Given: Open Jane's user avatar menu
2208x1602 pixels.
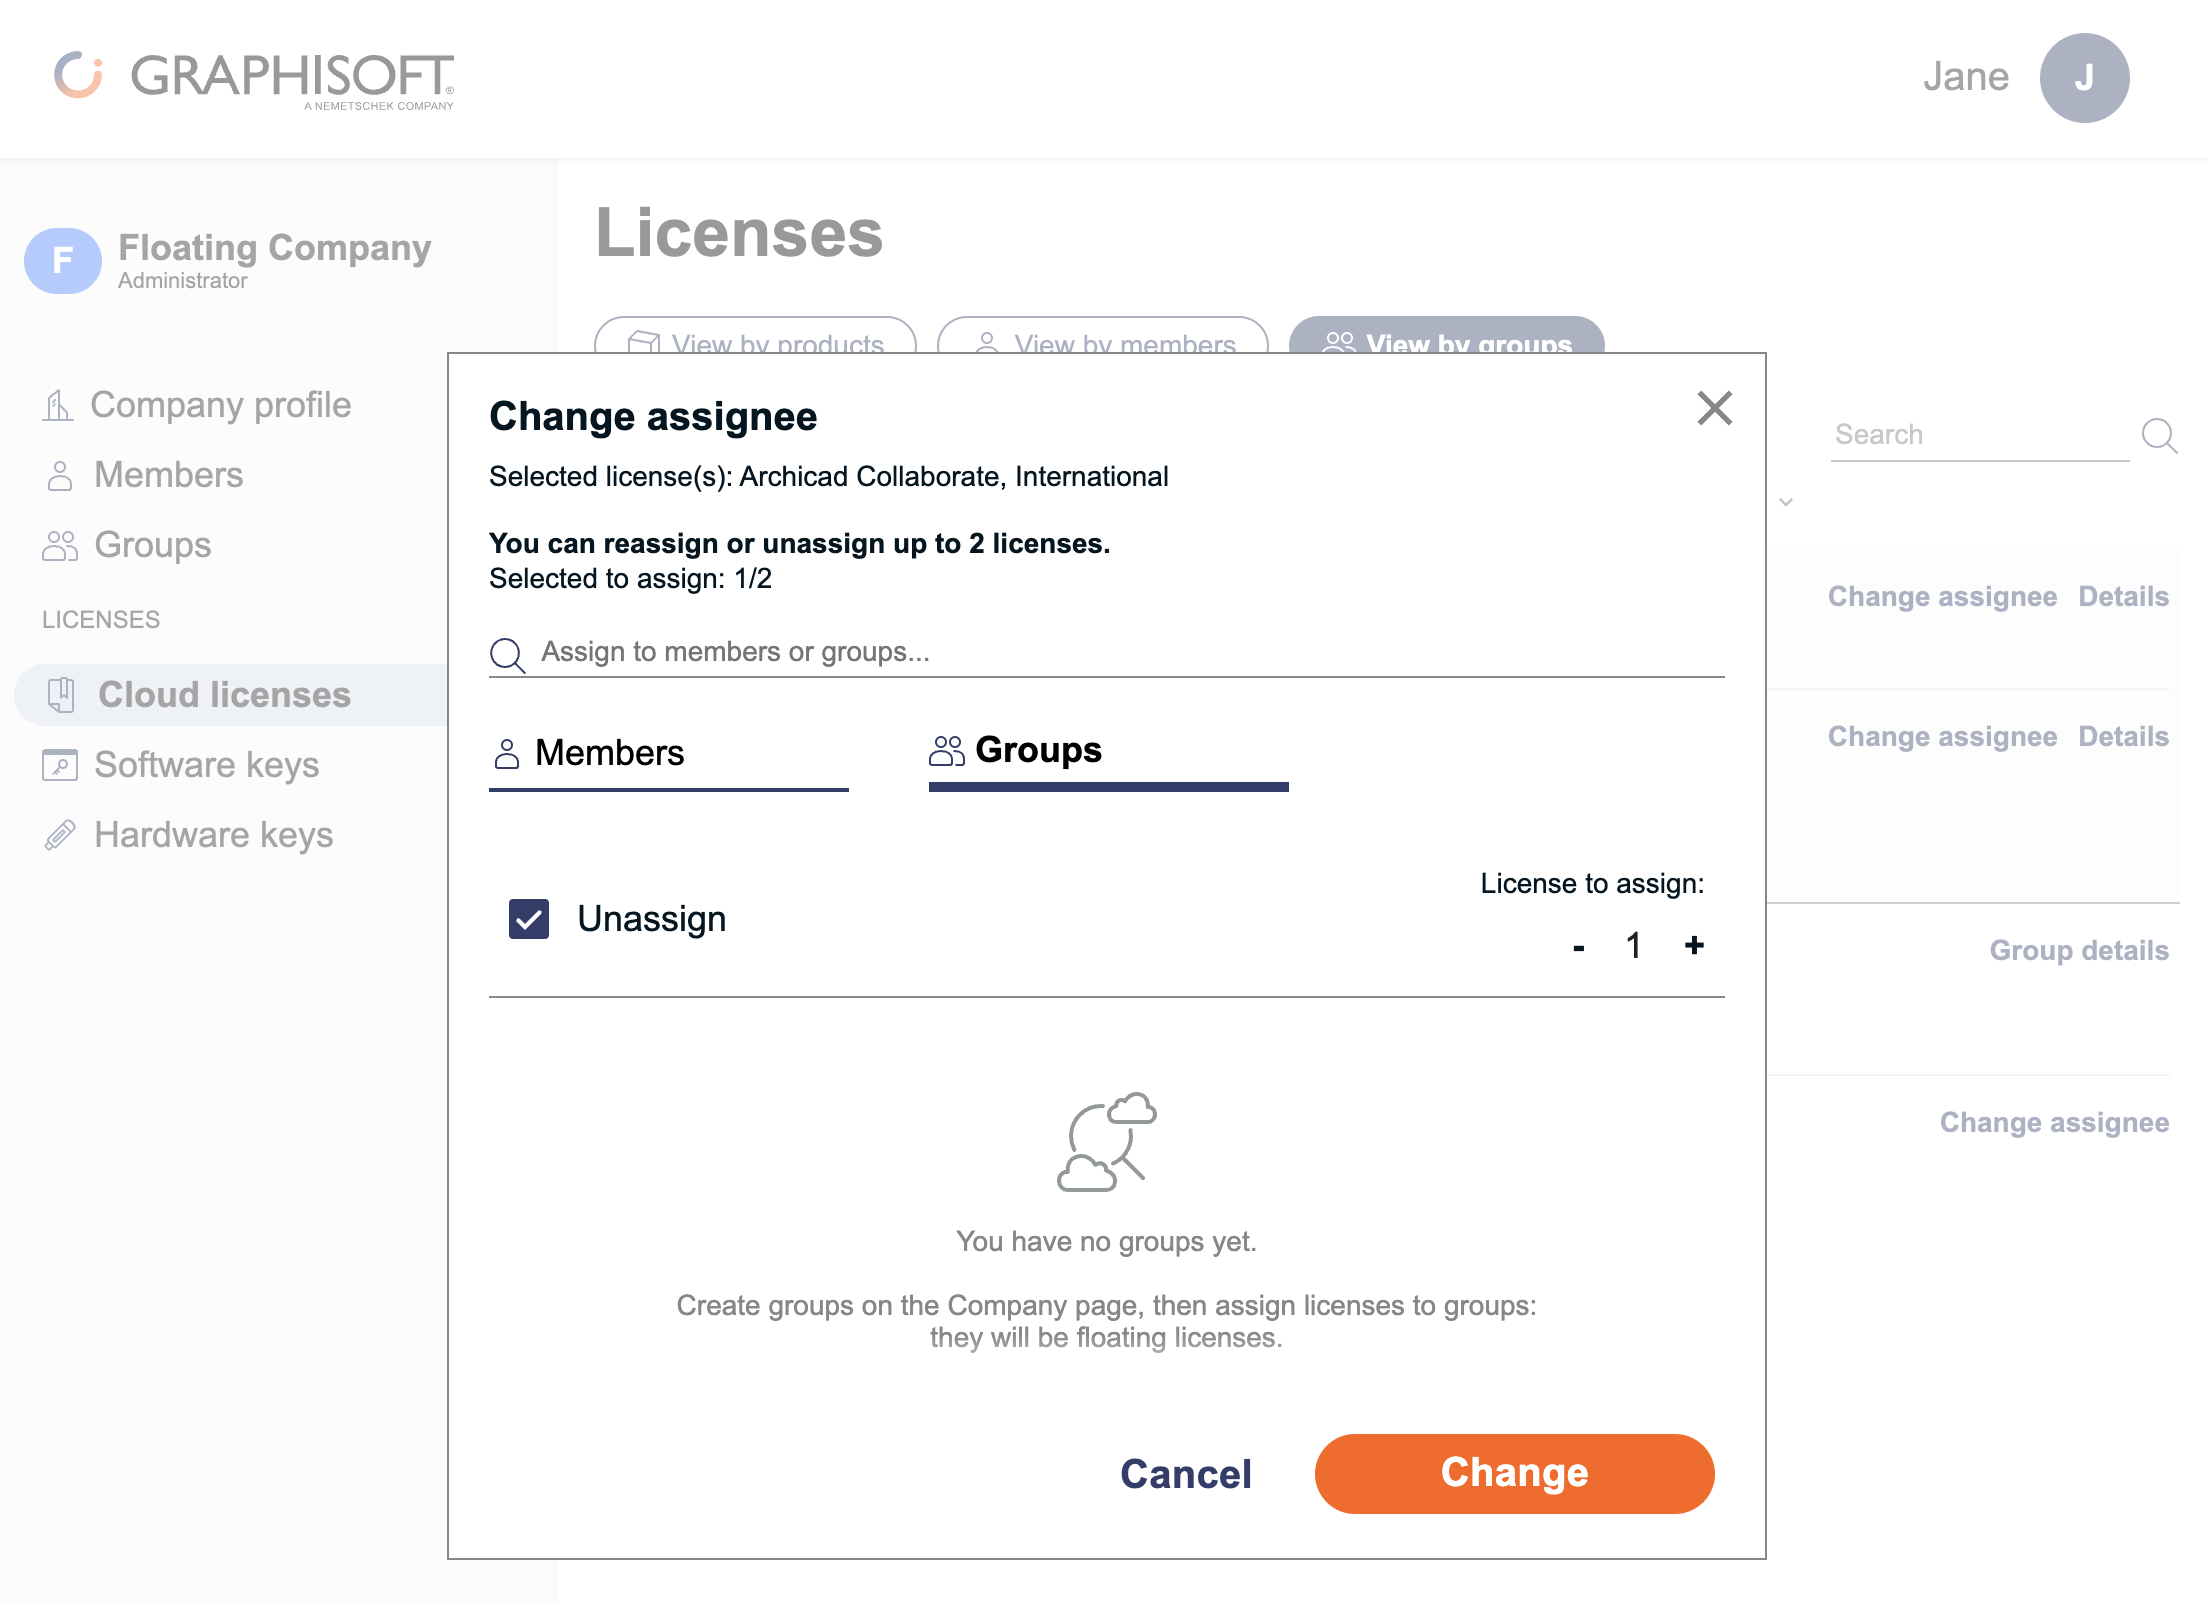Looking at the screenshot, I should (x=2084, y=78).
